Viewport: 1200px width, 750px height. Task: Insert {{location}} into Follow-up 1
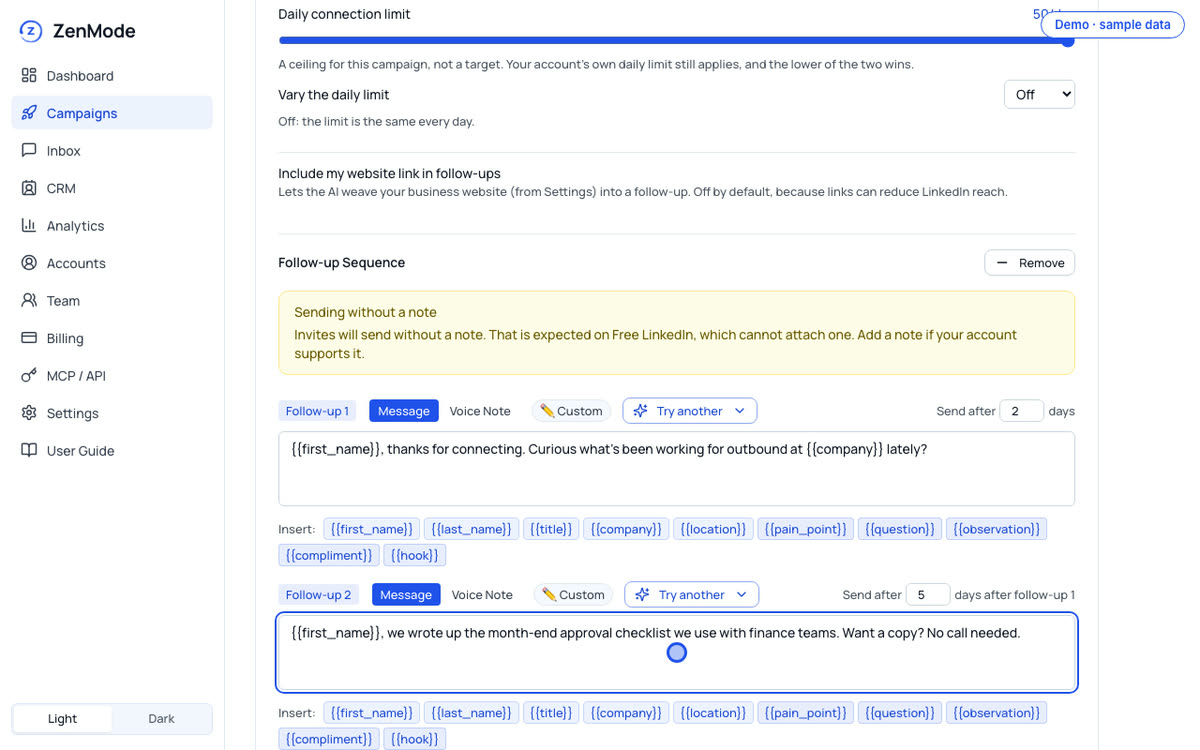[x=713, y=529]
